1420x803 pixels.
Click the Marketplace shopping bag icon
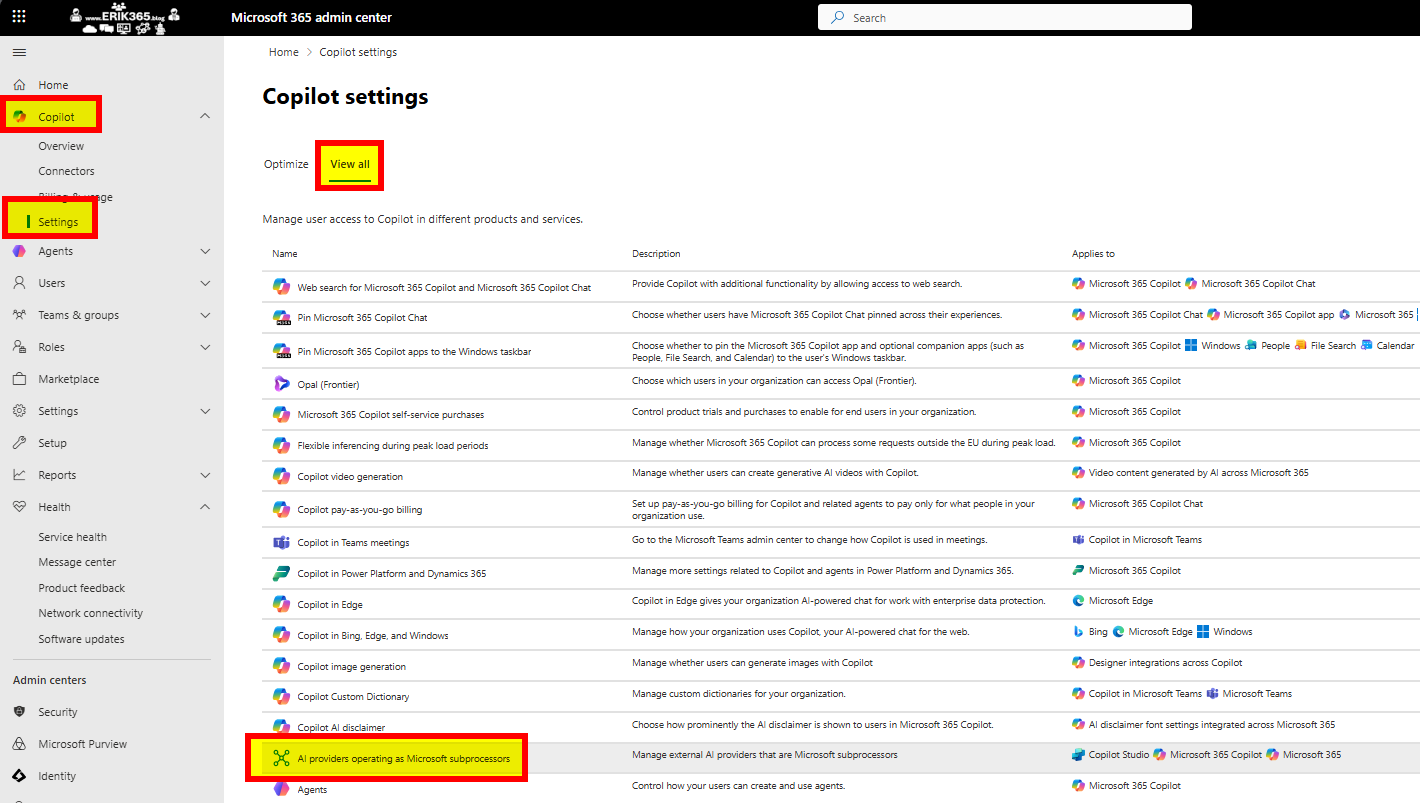click(x=19, y=379)
